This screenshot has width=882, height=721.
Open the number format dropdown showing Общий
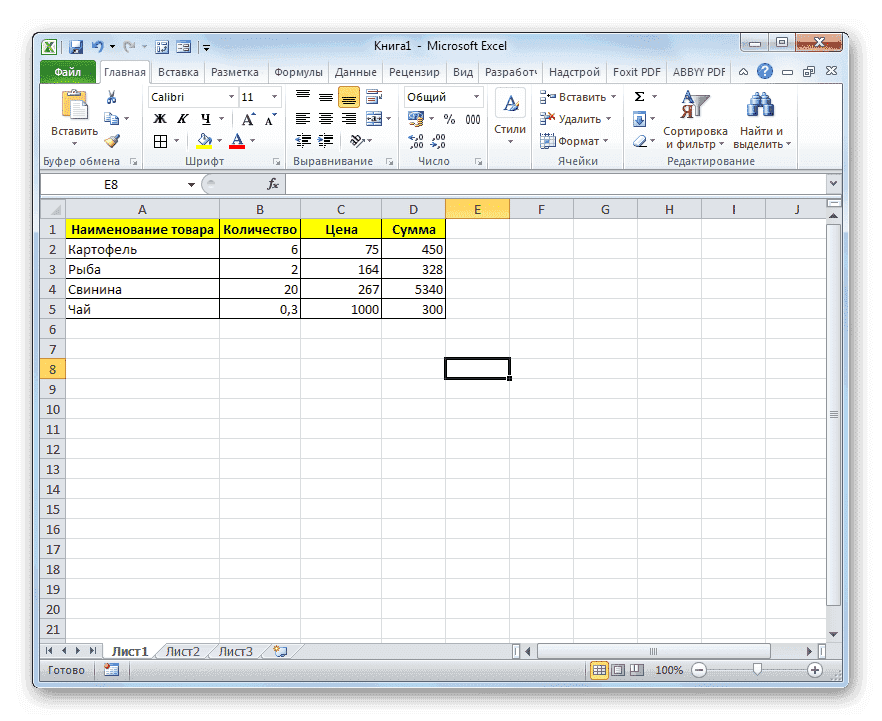click(475, 96)
